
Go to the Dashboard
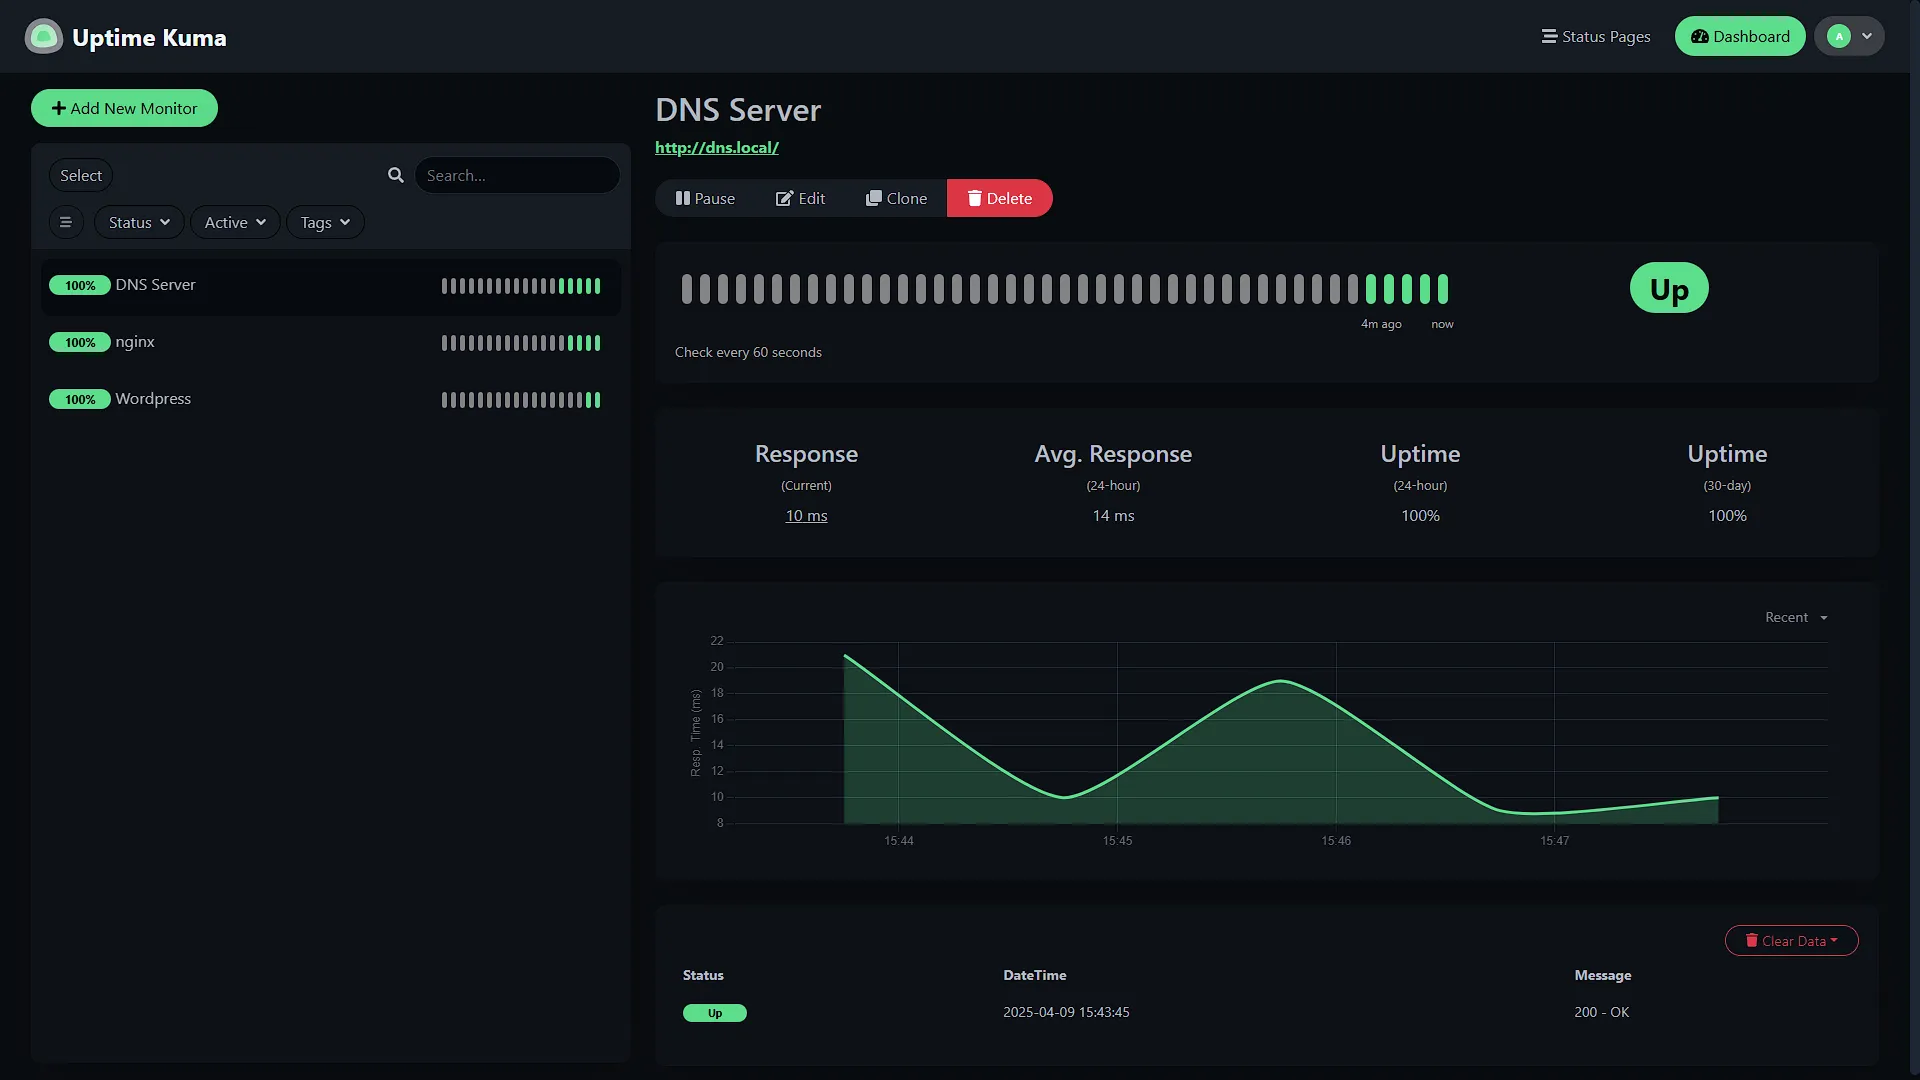point(1740,36)
